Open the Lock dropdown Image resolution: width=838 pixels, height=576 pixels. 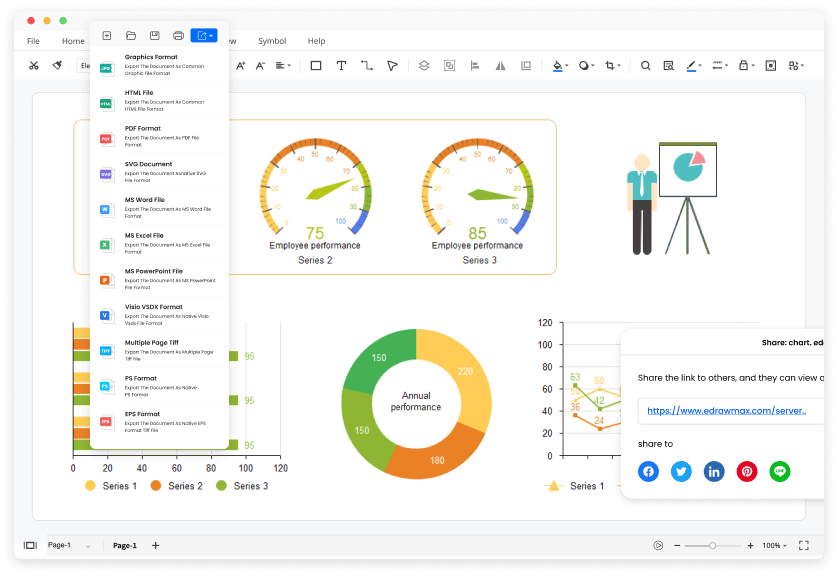pyautogui.click(x=746, y=65)
